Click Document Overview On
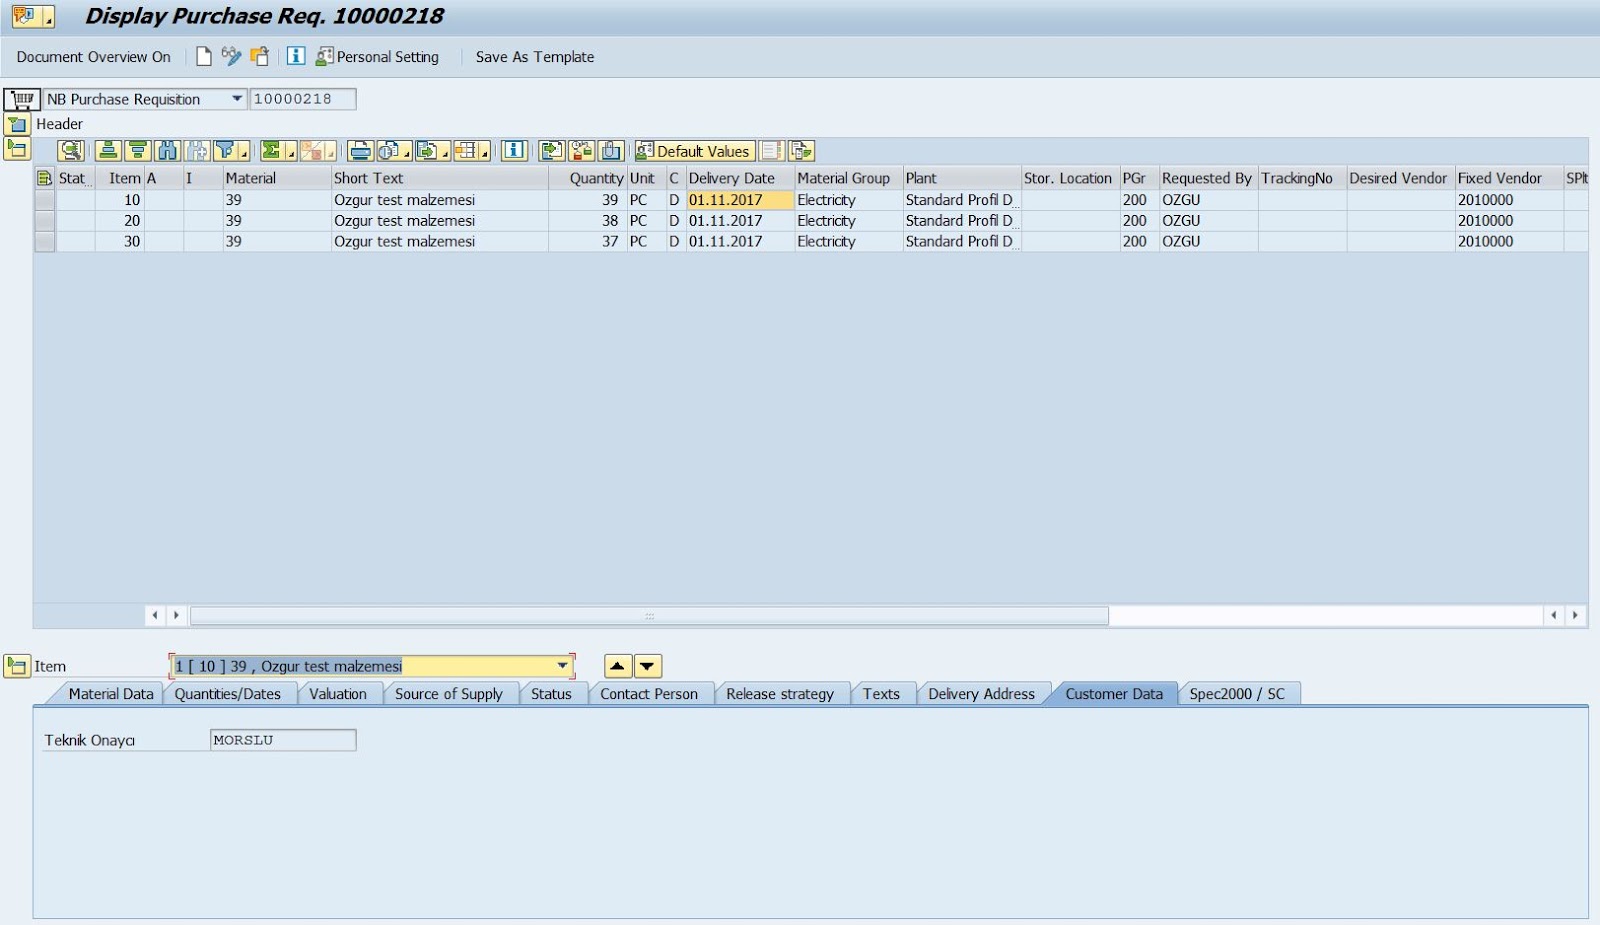 point(93,56)
